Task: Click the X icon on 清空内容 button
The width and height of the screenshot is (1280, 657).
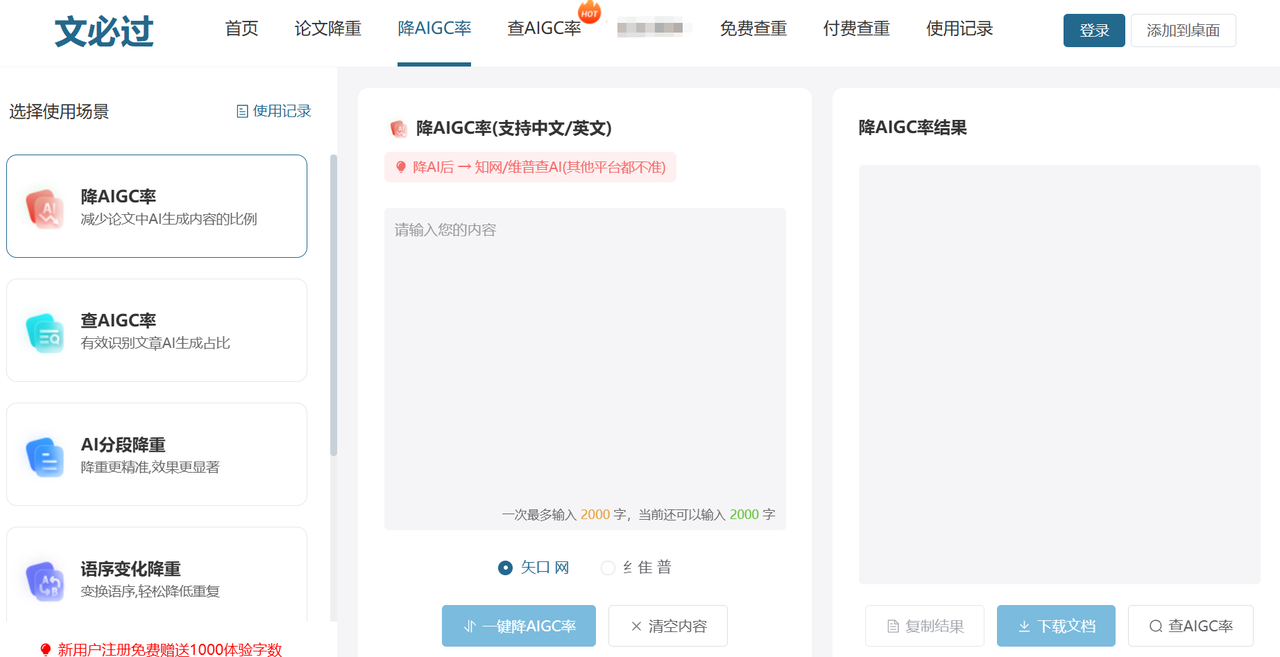Action: pyautogui.click(x=636, y=626)
